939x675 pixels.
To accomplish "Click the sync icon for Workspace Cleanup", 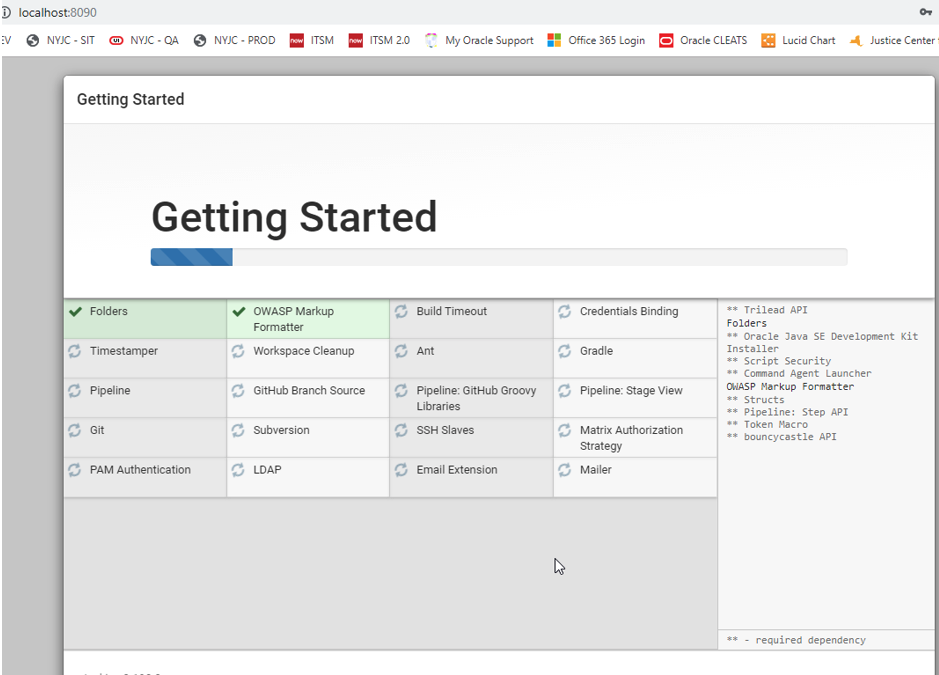I will tap(238, 351).
